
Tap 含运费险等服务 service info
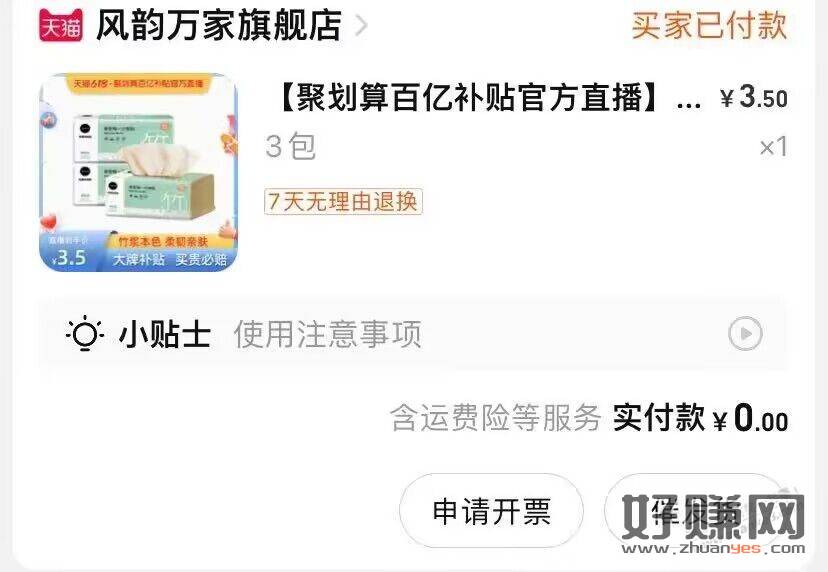pos(495,418)
